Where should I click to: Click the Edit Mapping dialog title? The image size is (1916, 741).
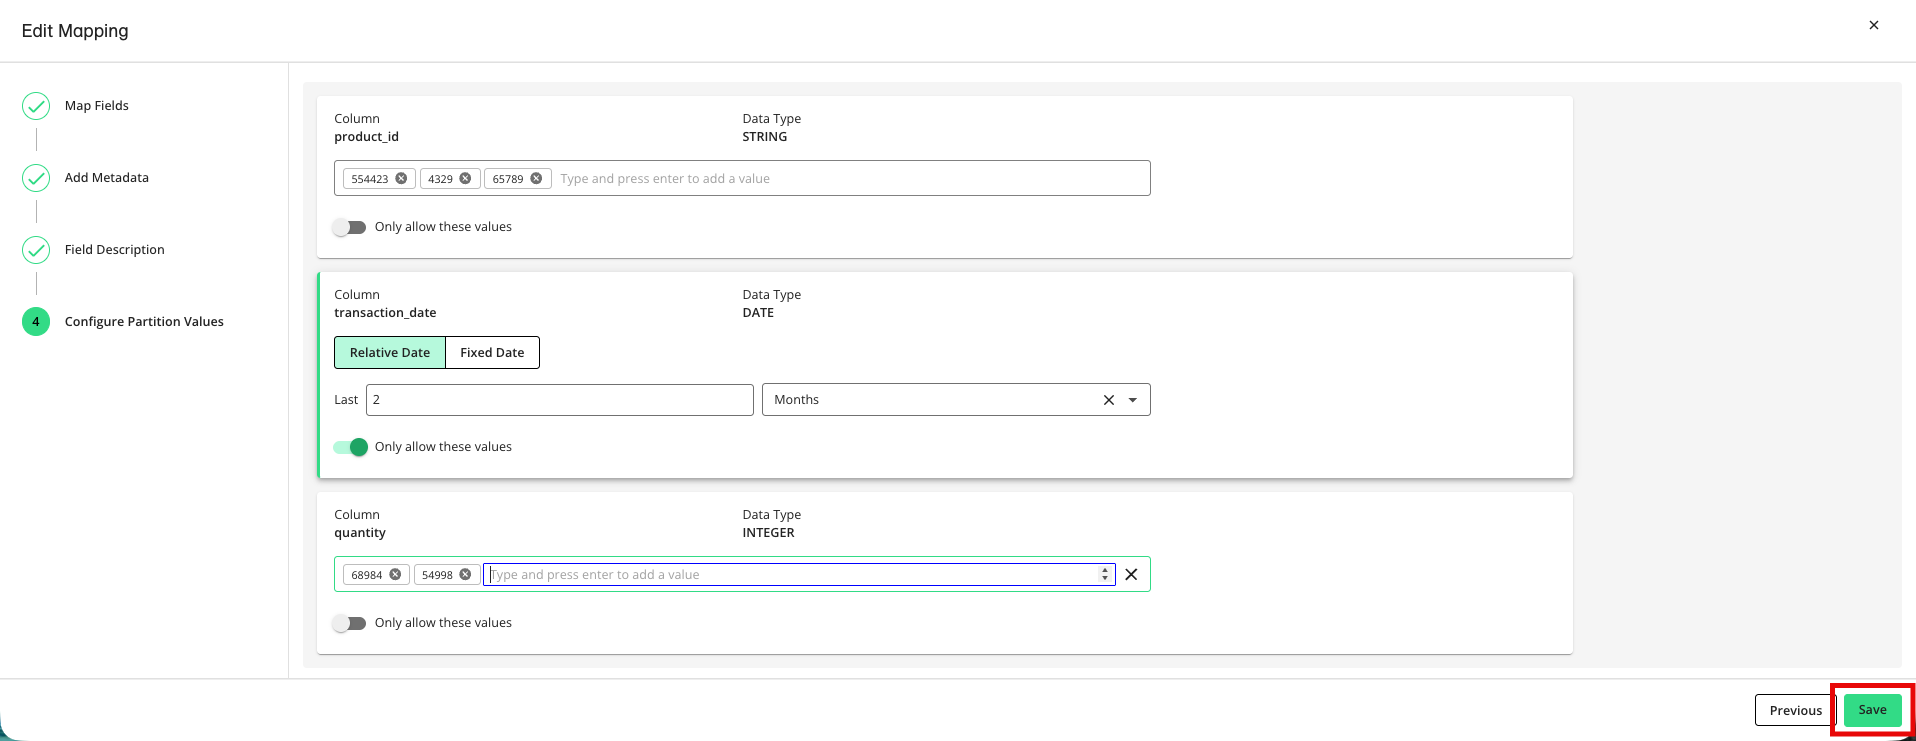[75, 31]
